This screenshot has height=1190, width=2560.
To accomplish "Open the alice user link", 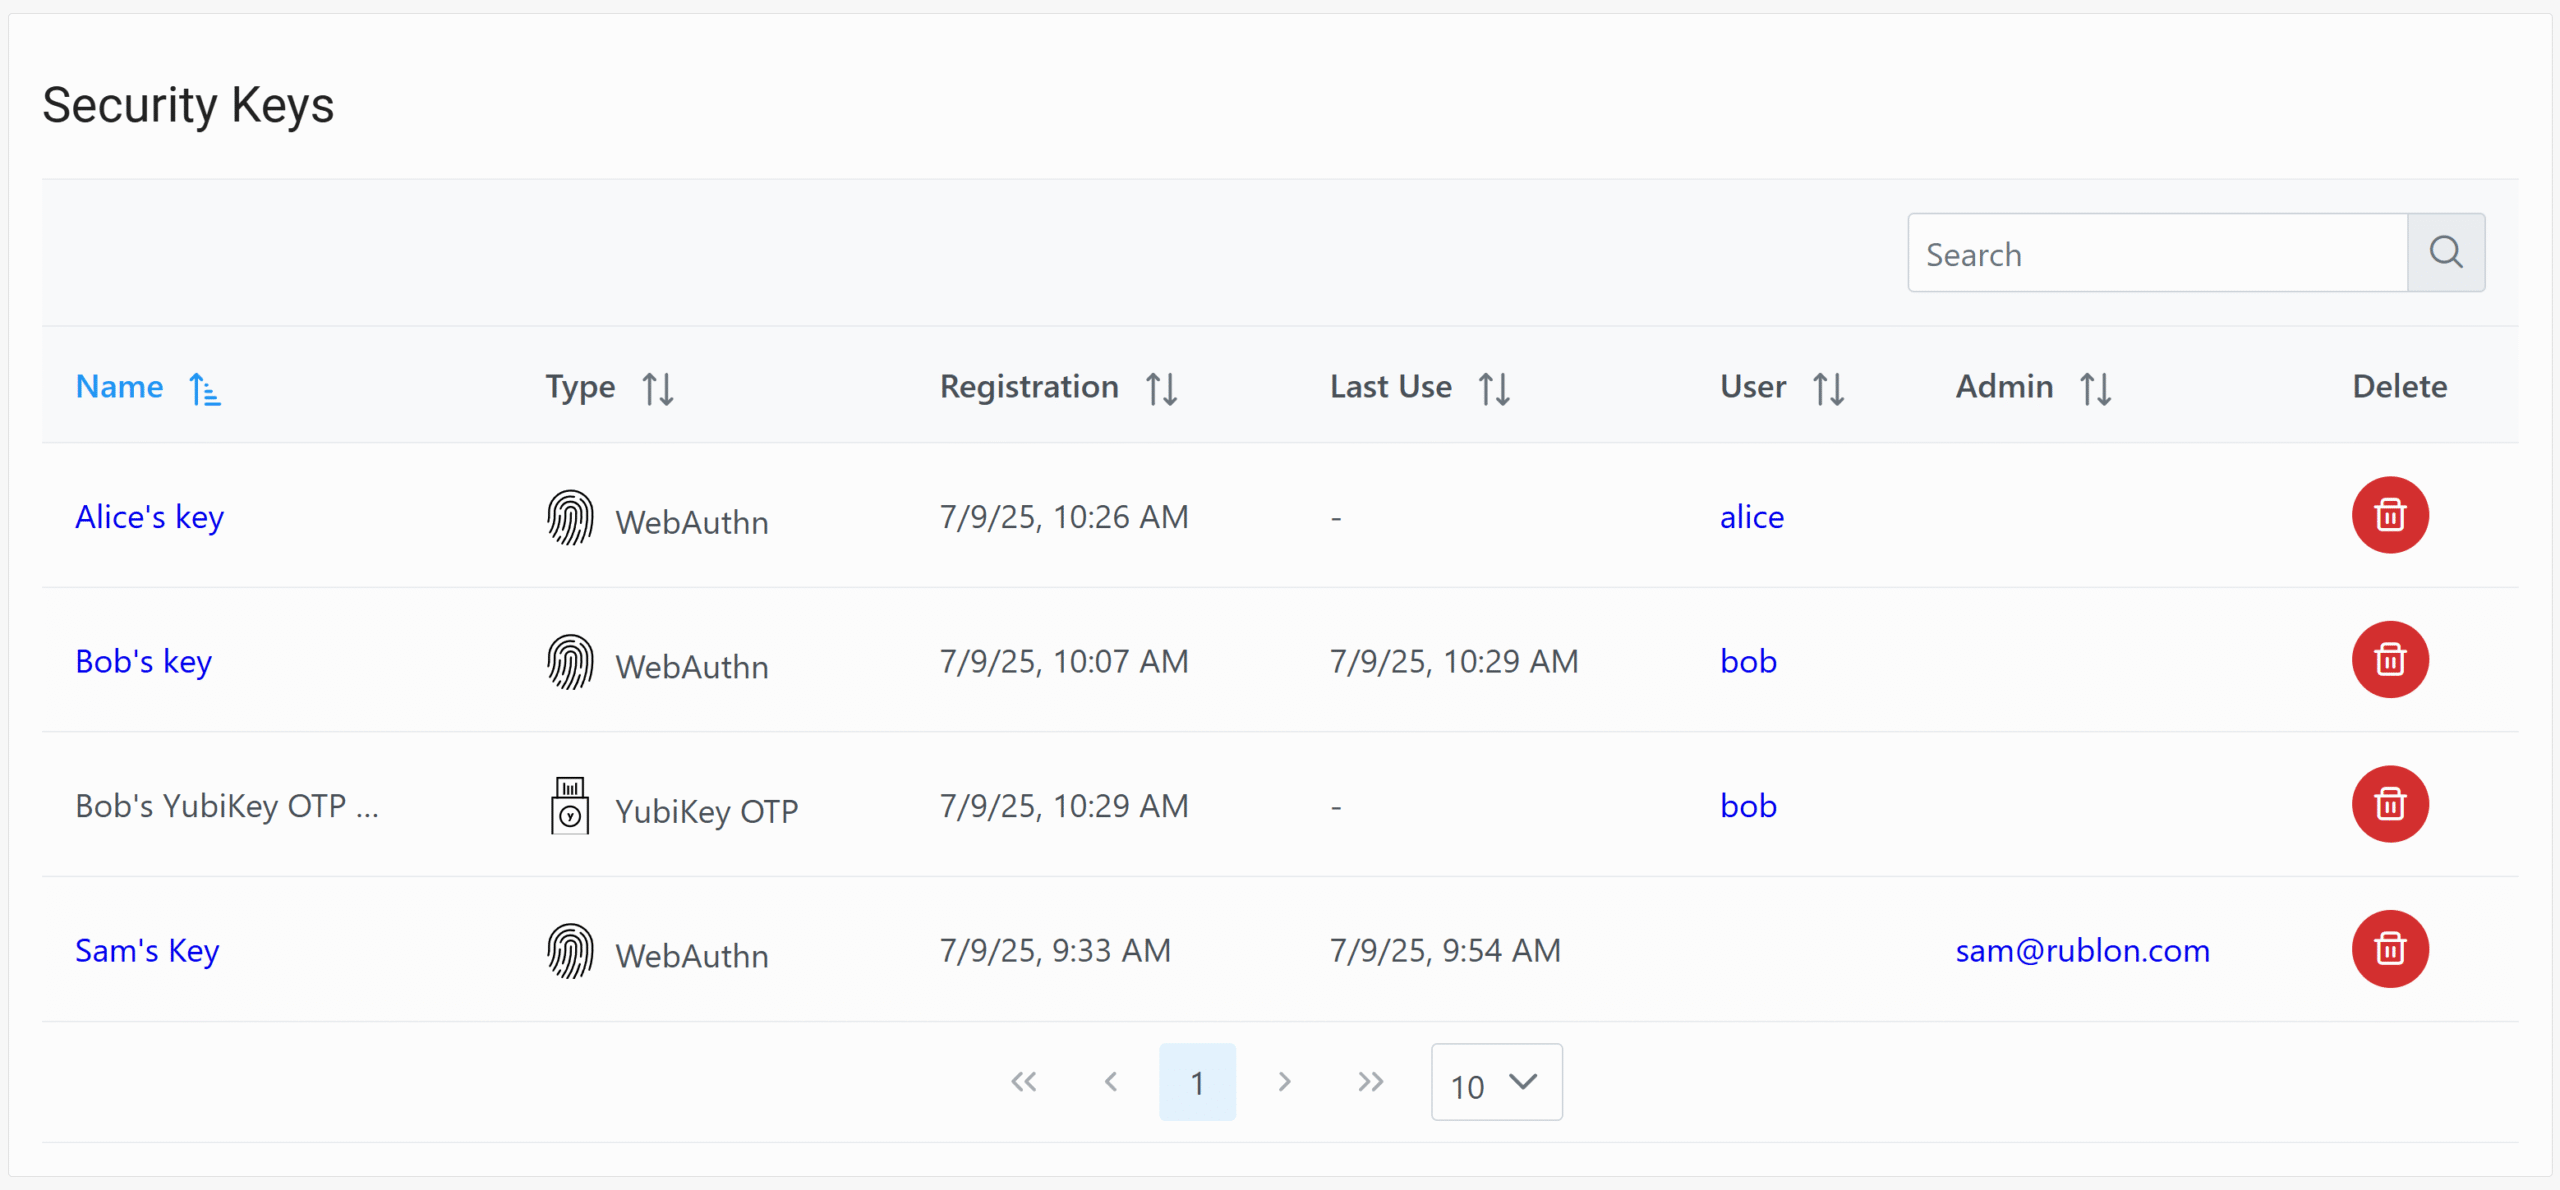I will coord(1751,517).
